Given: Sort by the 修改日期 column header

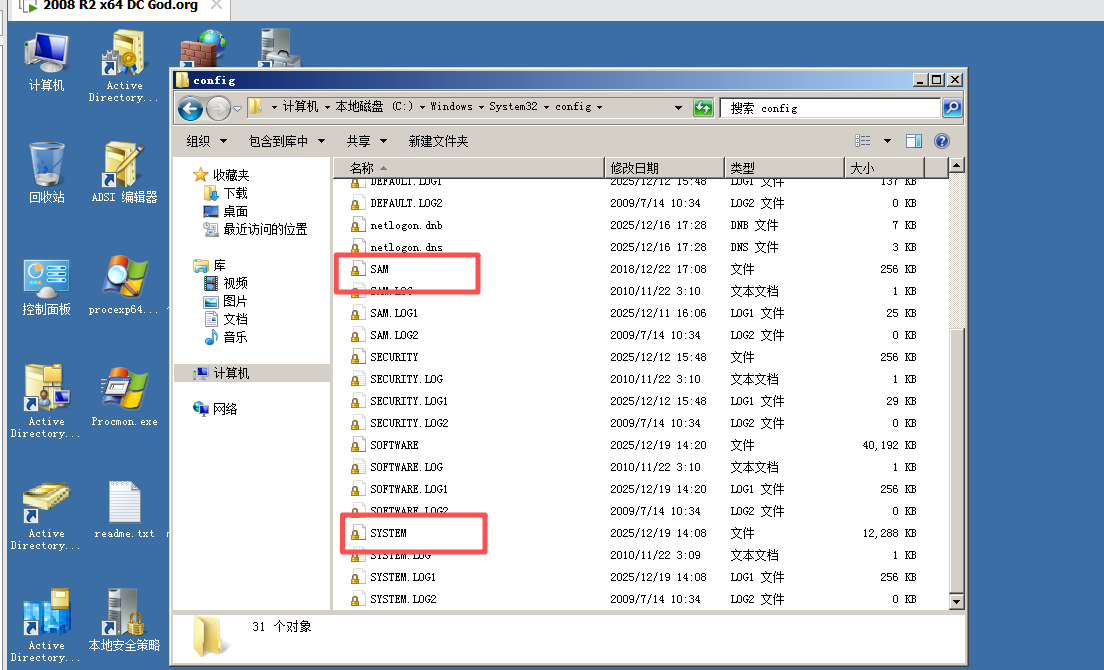Looking at the screenshot, I should (x=665, y=168).
